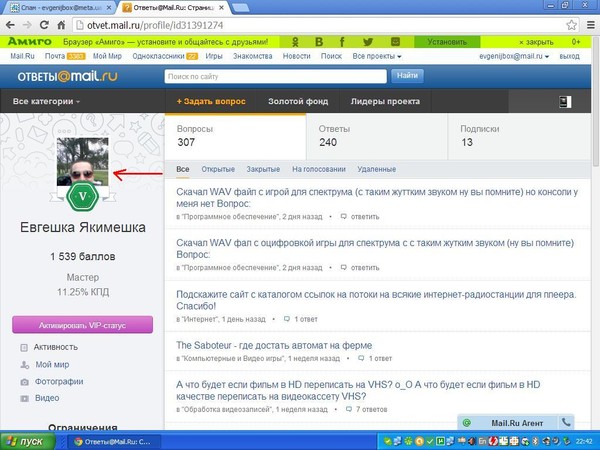This screenshot has height=450, width=600.
Task: Open Поиск link in top bar
Action: (x=331, y=56)
